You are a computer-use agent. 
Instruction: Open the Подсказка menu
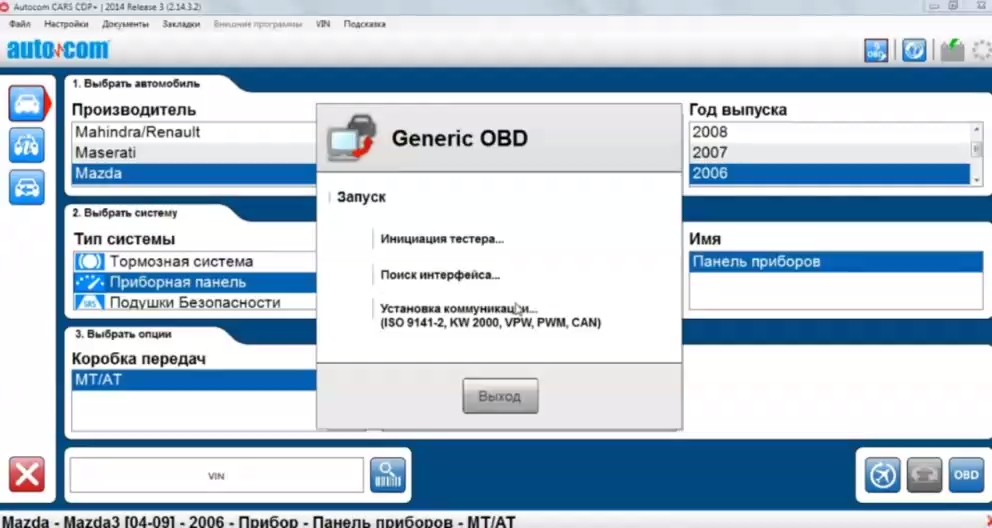tap(364, 24)
